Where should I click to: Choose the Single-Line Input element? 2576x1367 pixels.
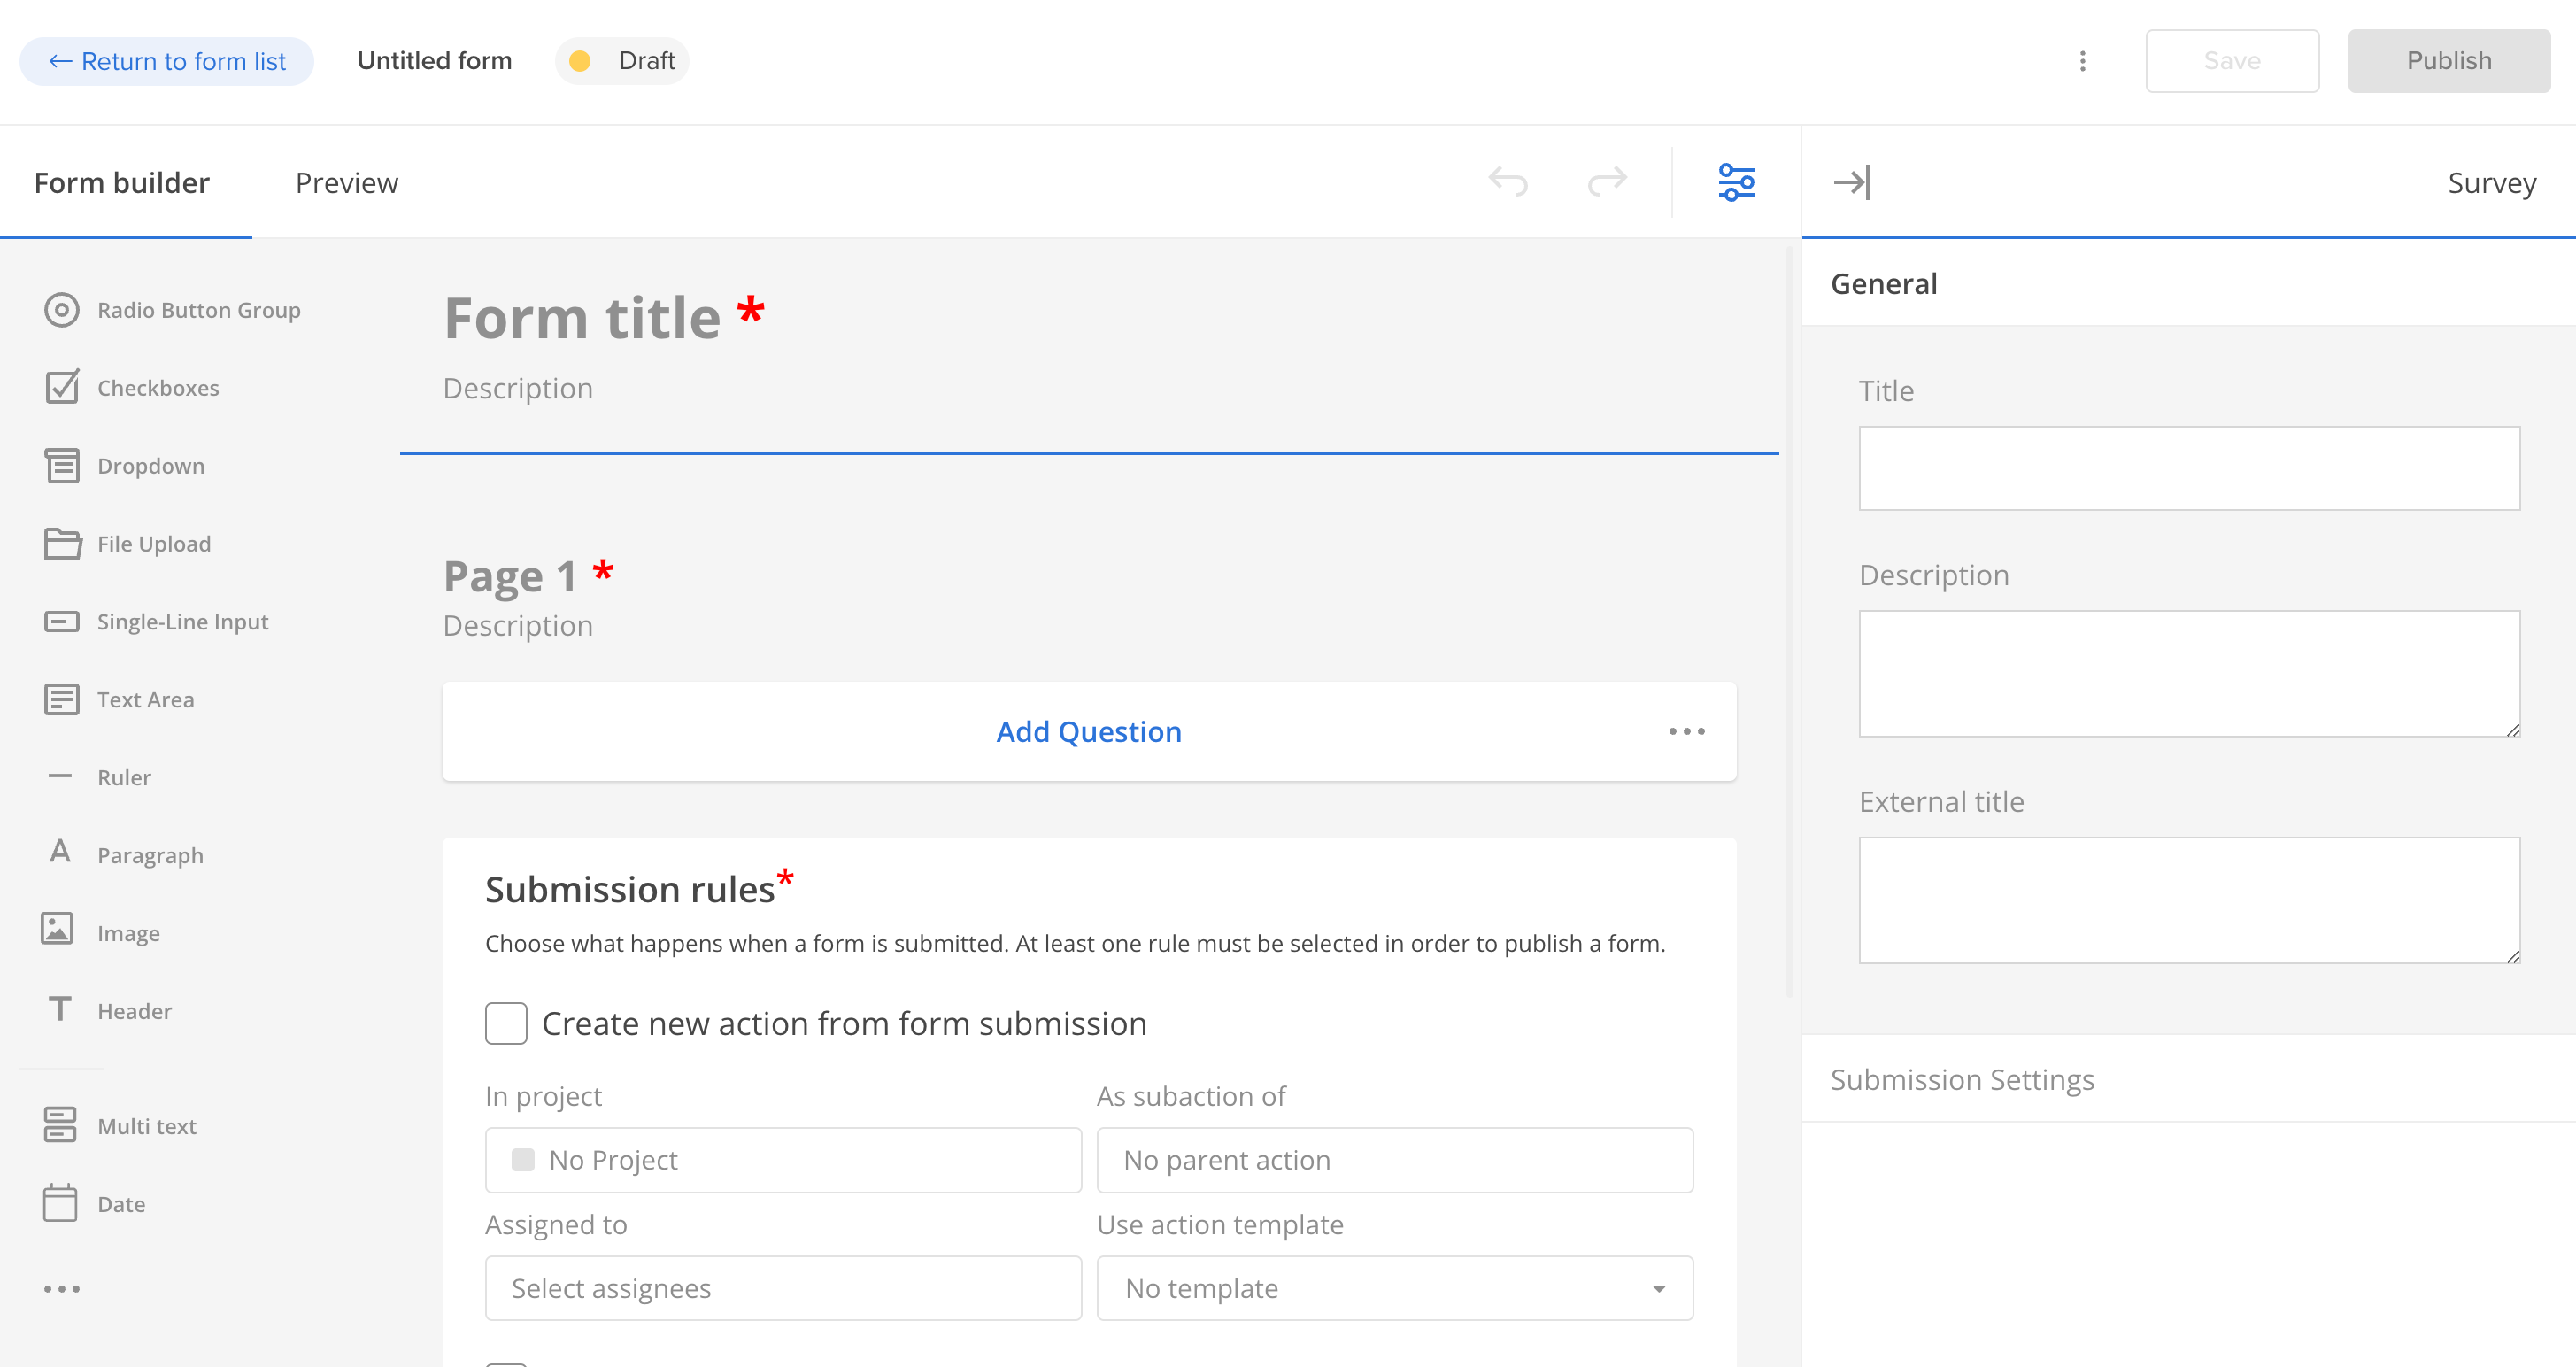pyautogui.click(x=182, y=621)
